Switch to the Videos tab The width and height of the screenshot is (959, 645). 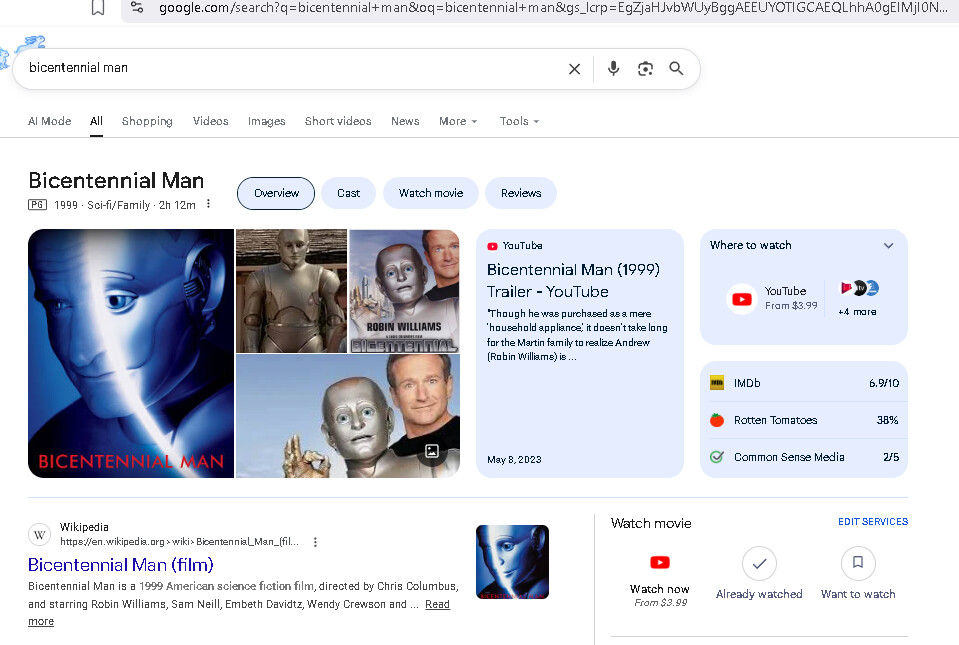tap(210, 121)
